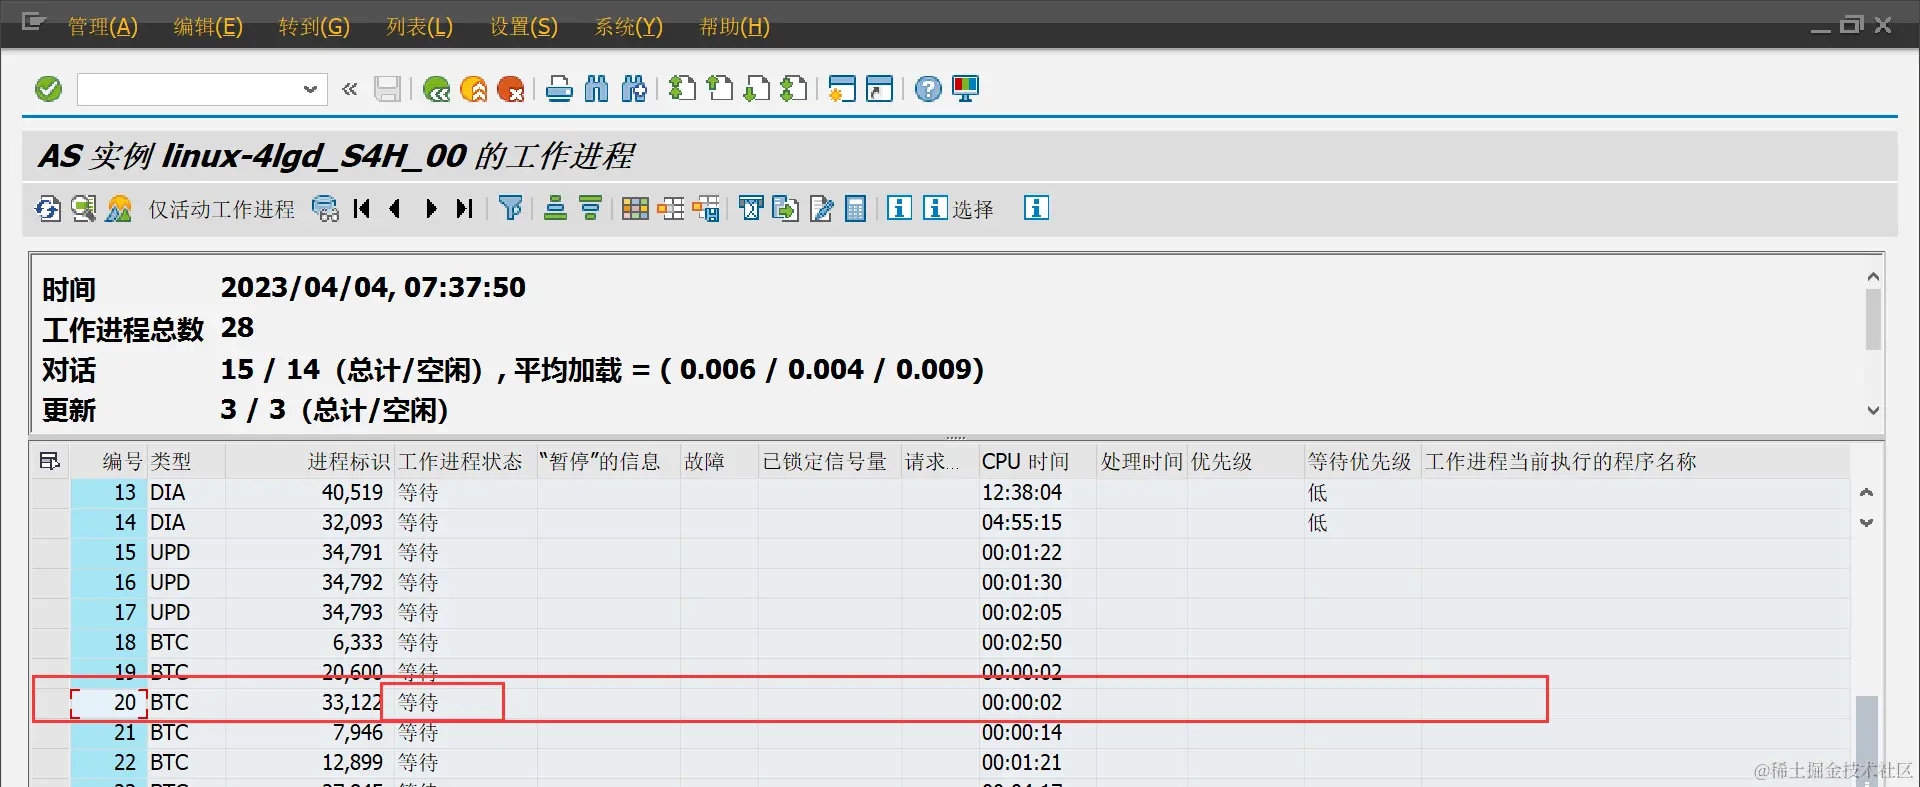Open the 设置(S) menu
This screenshot has width=1920, height=787.
coord(524,27)
